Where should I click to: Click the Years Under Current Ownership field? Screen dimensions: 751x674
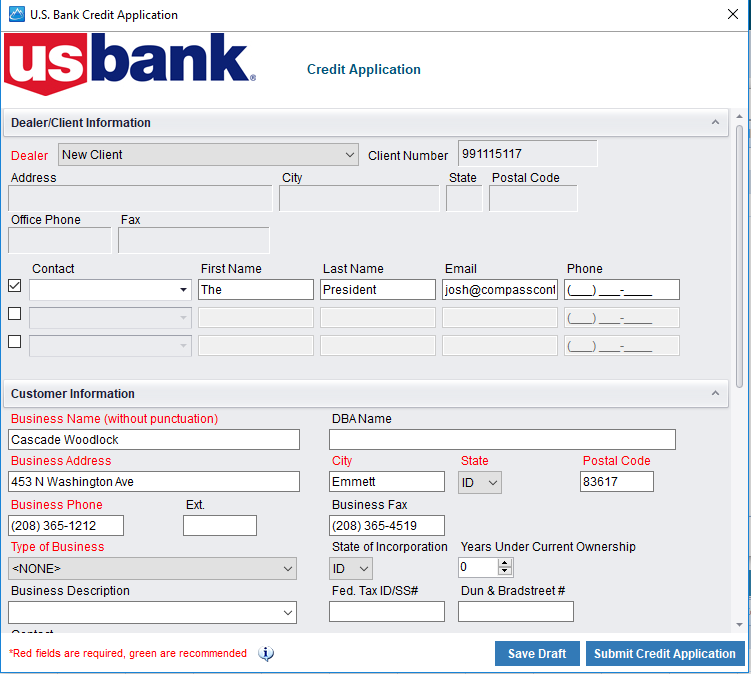coord(478,567)
